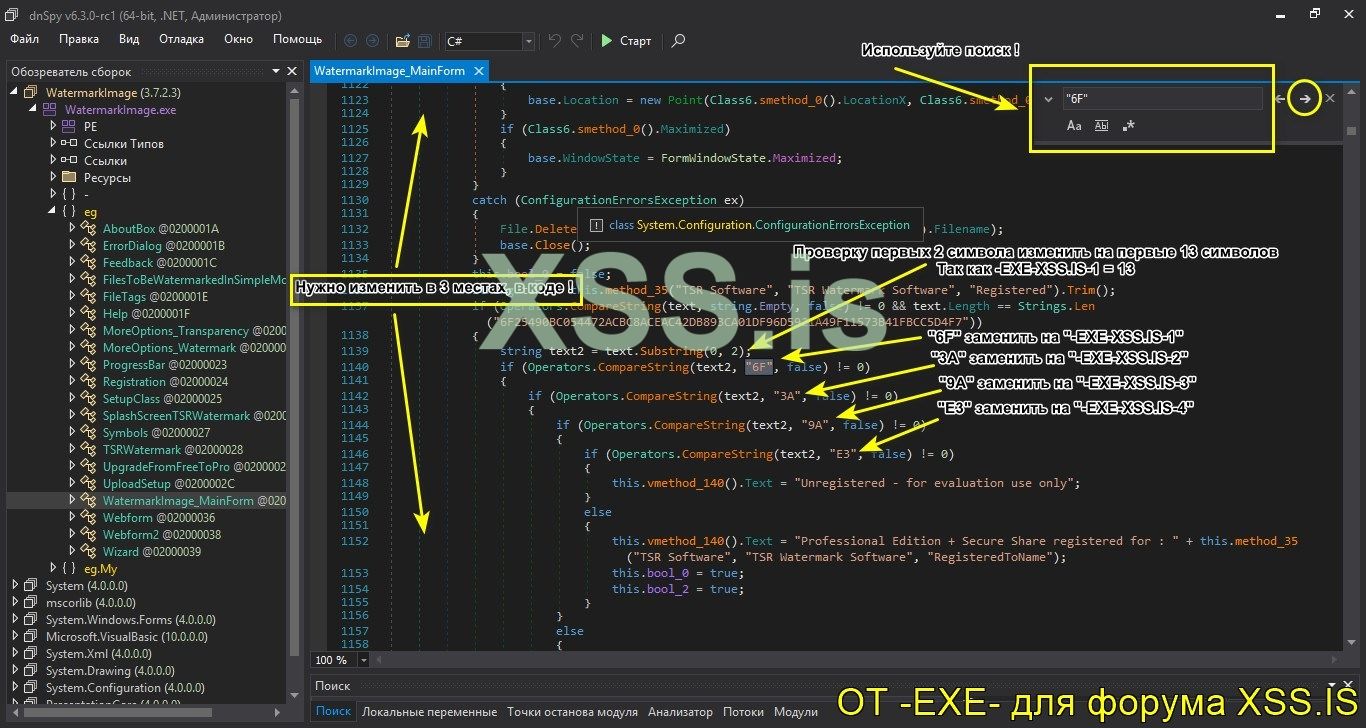
Task: Switch to Потоки tab
Action: tap(743, 712)
